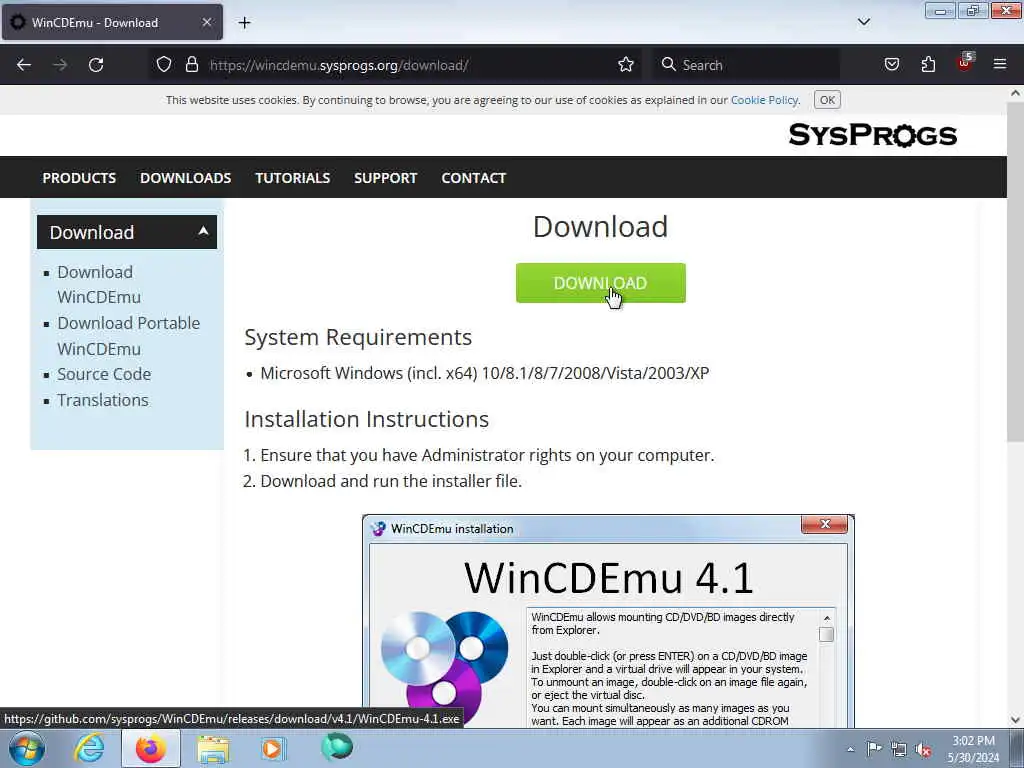Open the Translations sidebar link

(x=103, y=400)
